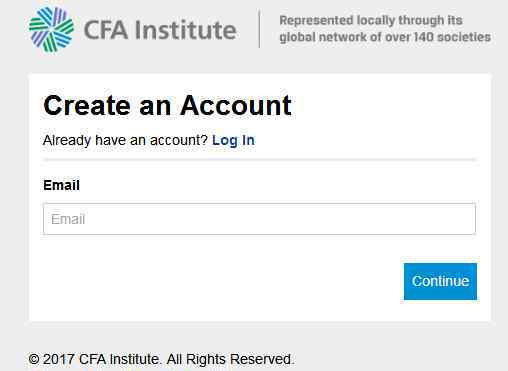Click the 'All Rights Reserved' footer phrase
Viewport: 508px width, 371px height.
click(x=230, y=359)
